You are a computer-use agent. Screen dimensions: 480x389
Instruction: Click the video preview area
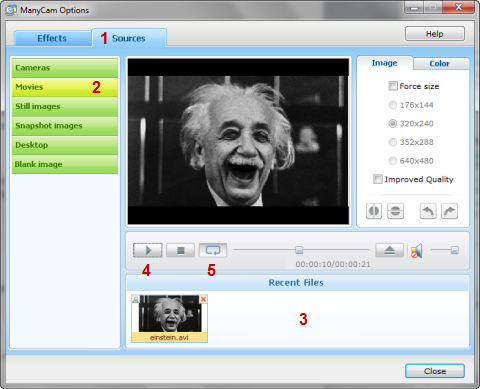click(x=238, y=141)
